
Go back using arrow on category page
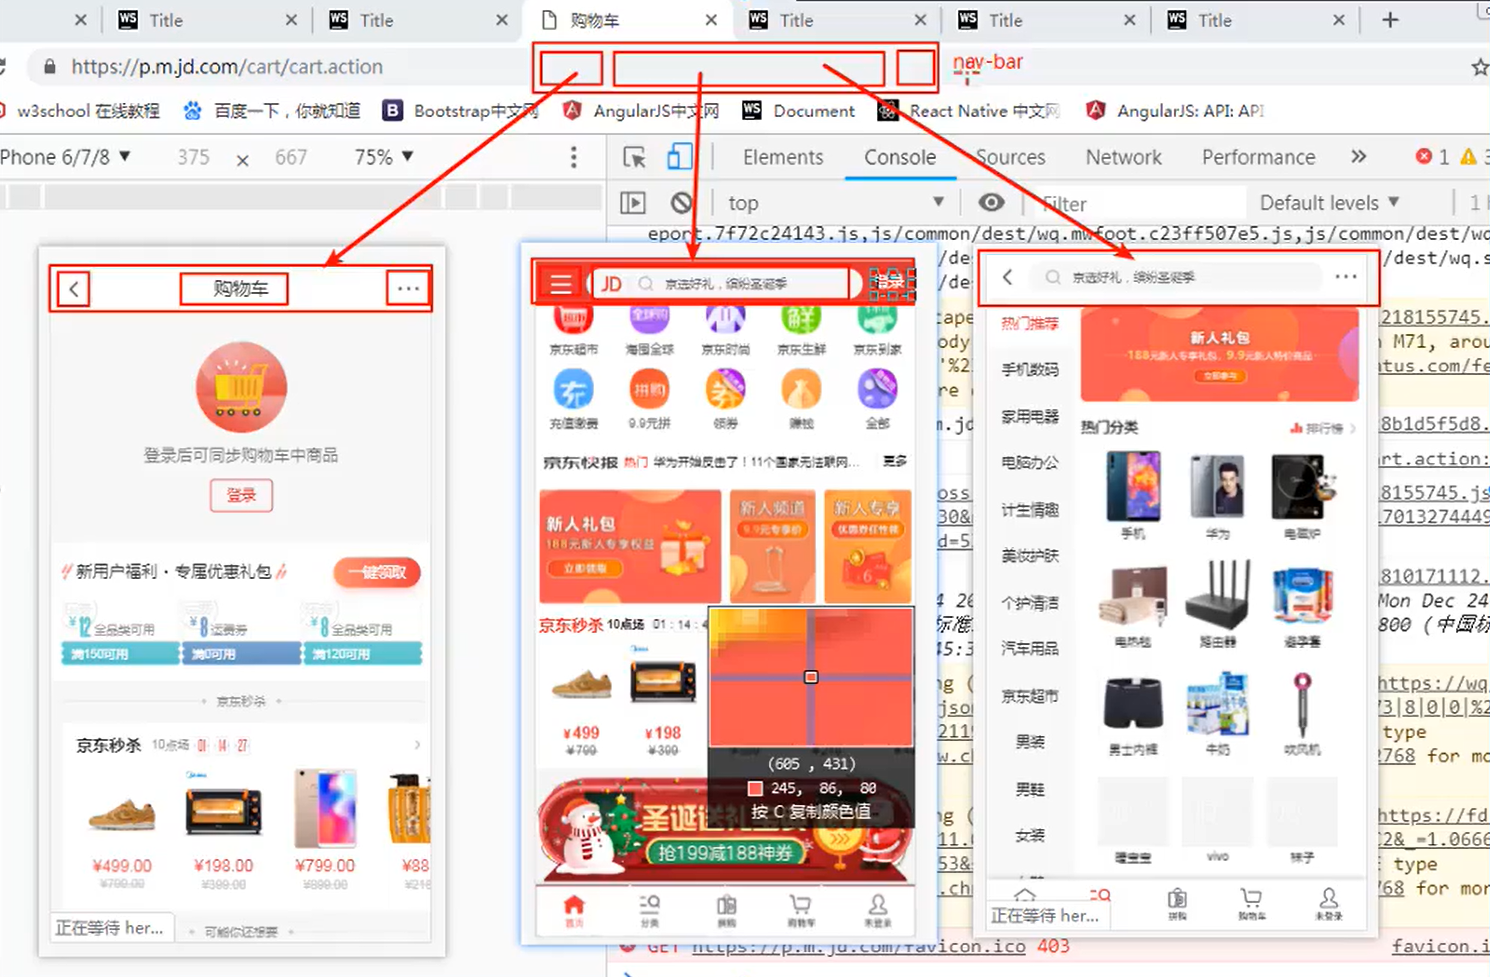[1008, 277]
